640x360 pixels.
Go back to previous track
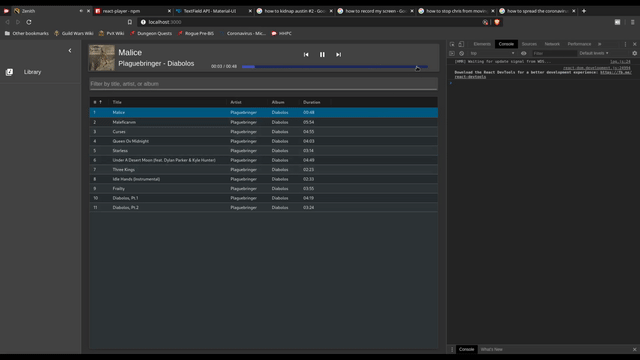point(306,54)
